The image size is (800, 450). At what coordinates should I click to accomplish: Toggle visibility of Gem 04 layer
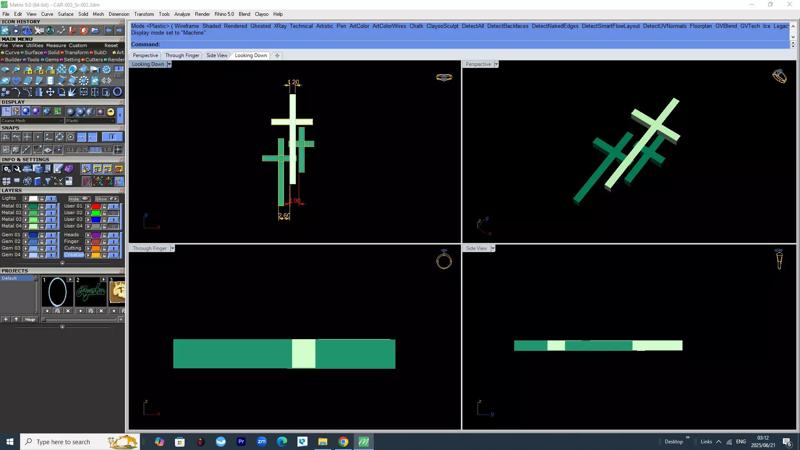tap(51, 255)
